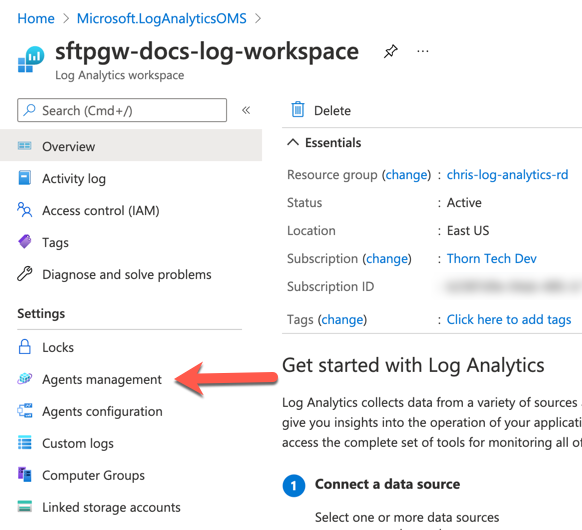Click the Location value East US
582x530 pixels.
tap(468, 230)
